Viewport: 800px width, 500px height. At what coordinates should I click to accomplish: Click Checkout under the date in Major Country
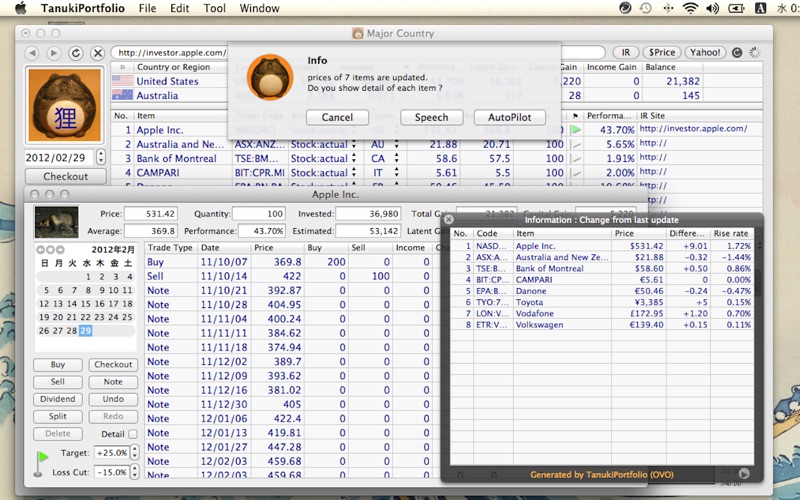pyautogui.click(x=66, y=177)
